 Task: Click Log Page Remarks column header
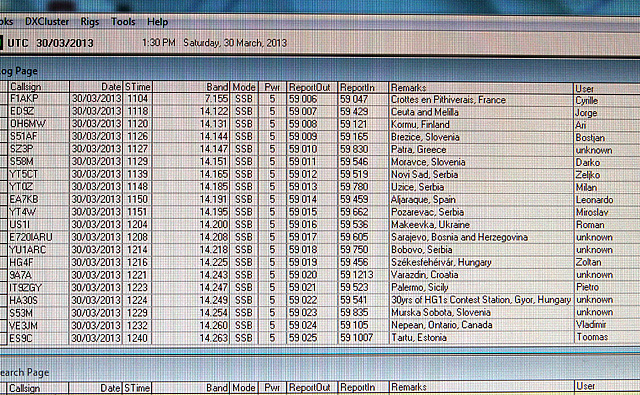tap(481, 88)
